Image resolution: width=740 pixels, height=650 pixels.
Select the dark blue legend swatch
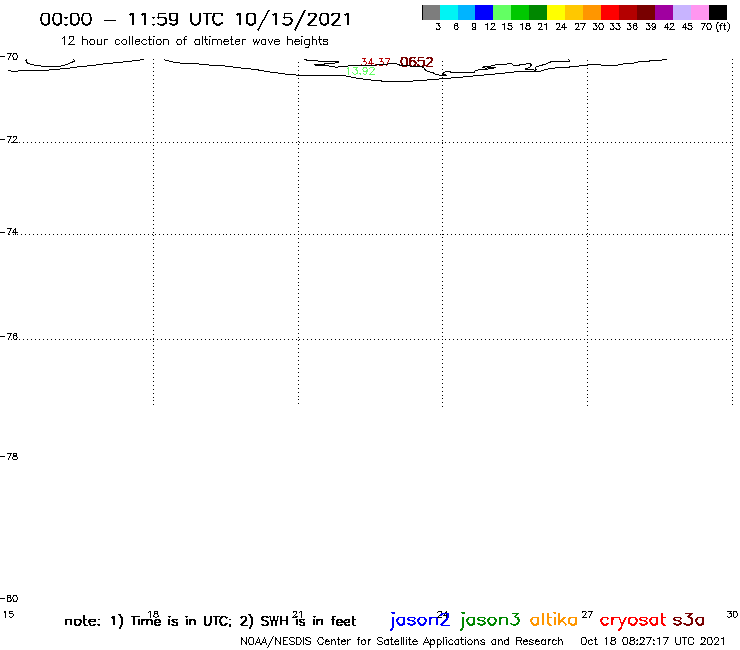pos(484,12)
